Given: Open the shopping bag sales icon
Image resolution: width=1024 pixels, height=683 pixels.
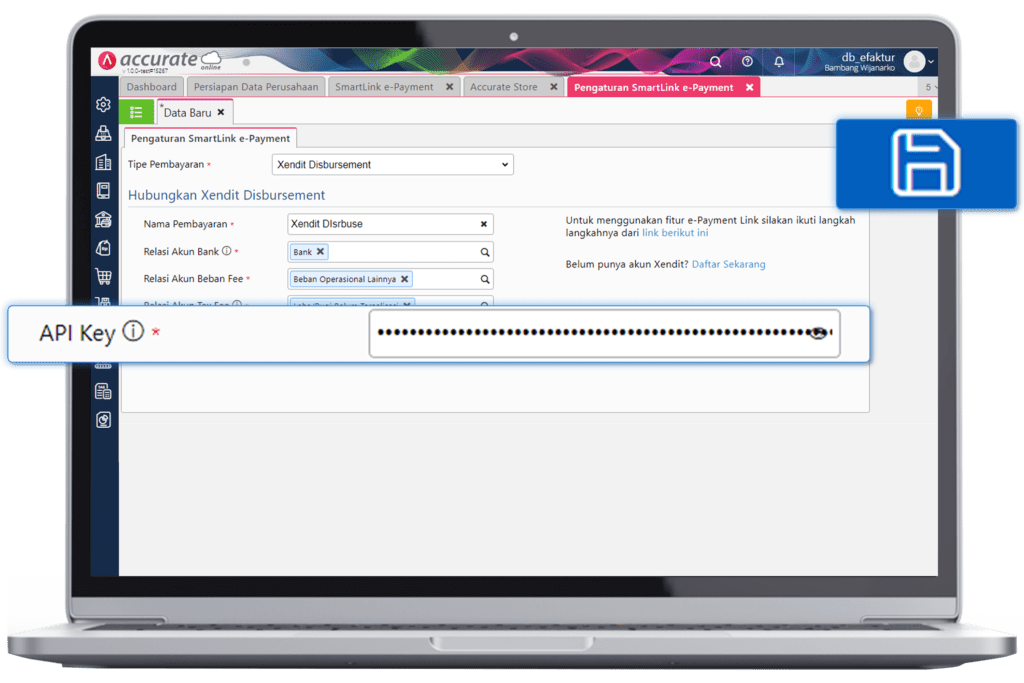Looking at the screenshot, I should [103, 247].
